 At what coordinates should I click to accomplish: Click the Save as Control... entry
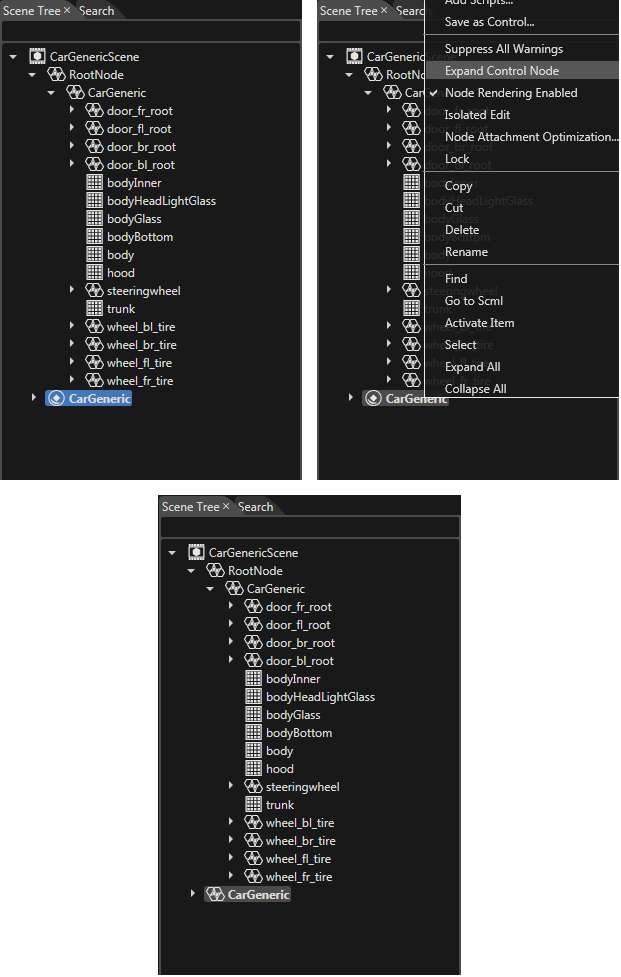point(490,22)
